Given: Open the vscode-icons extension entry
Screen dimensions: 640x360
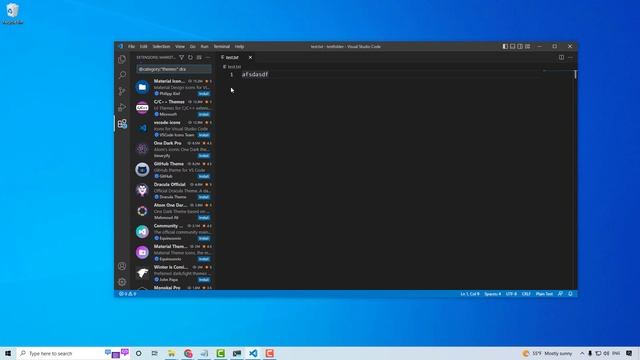Looking at the screenshot, I should (x=173, y=129).
